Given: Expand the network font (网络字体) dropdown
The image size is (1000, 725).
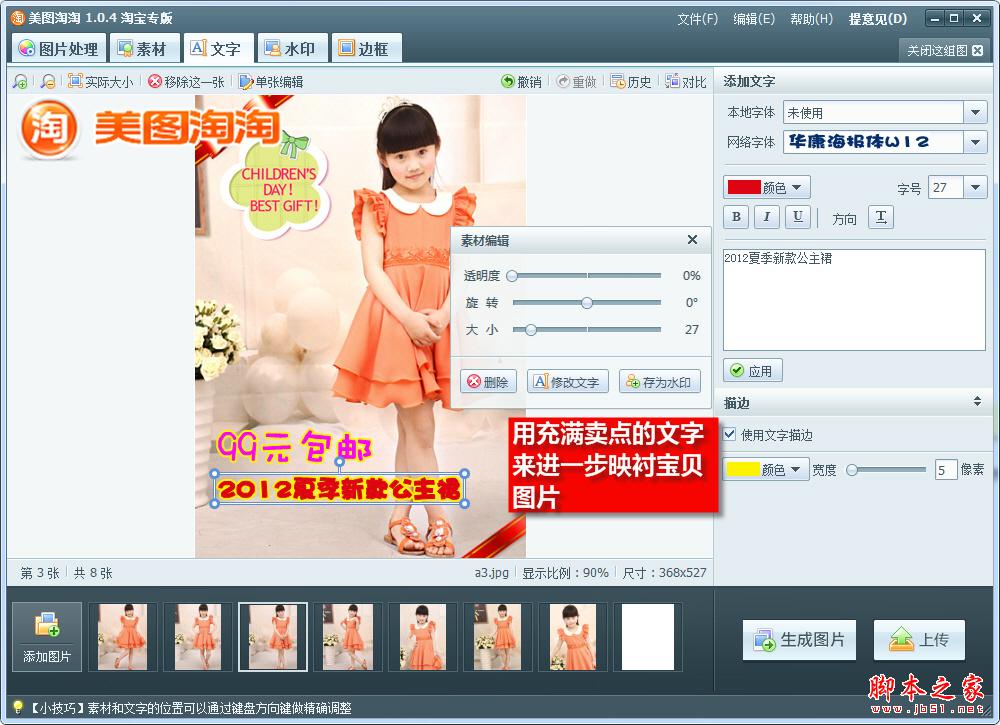Looking at the screenshot, I should point(975,142).
